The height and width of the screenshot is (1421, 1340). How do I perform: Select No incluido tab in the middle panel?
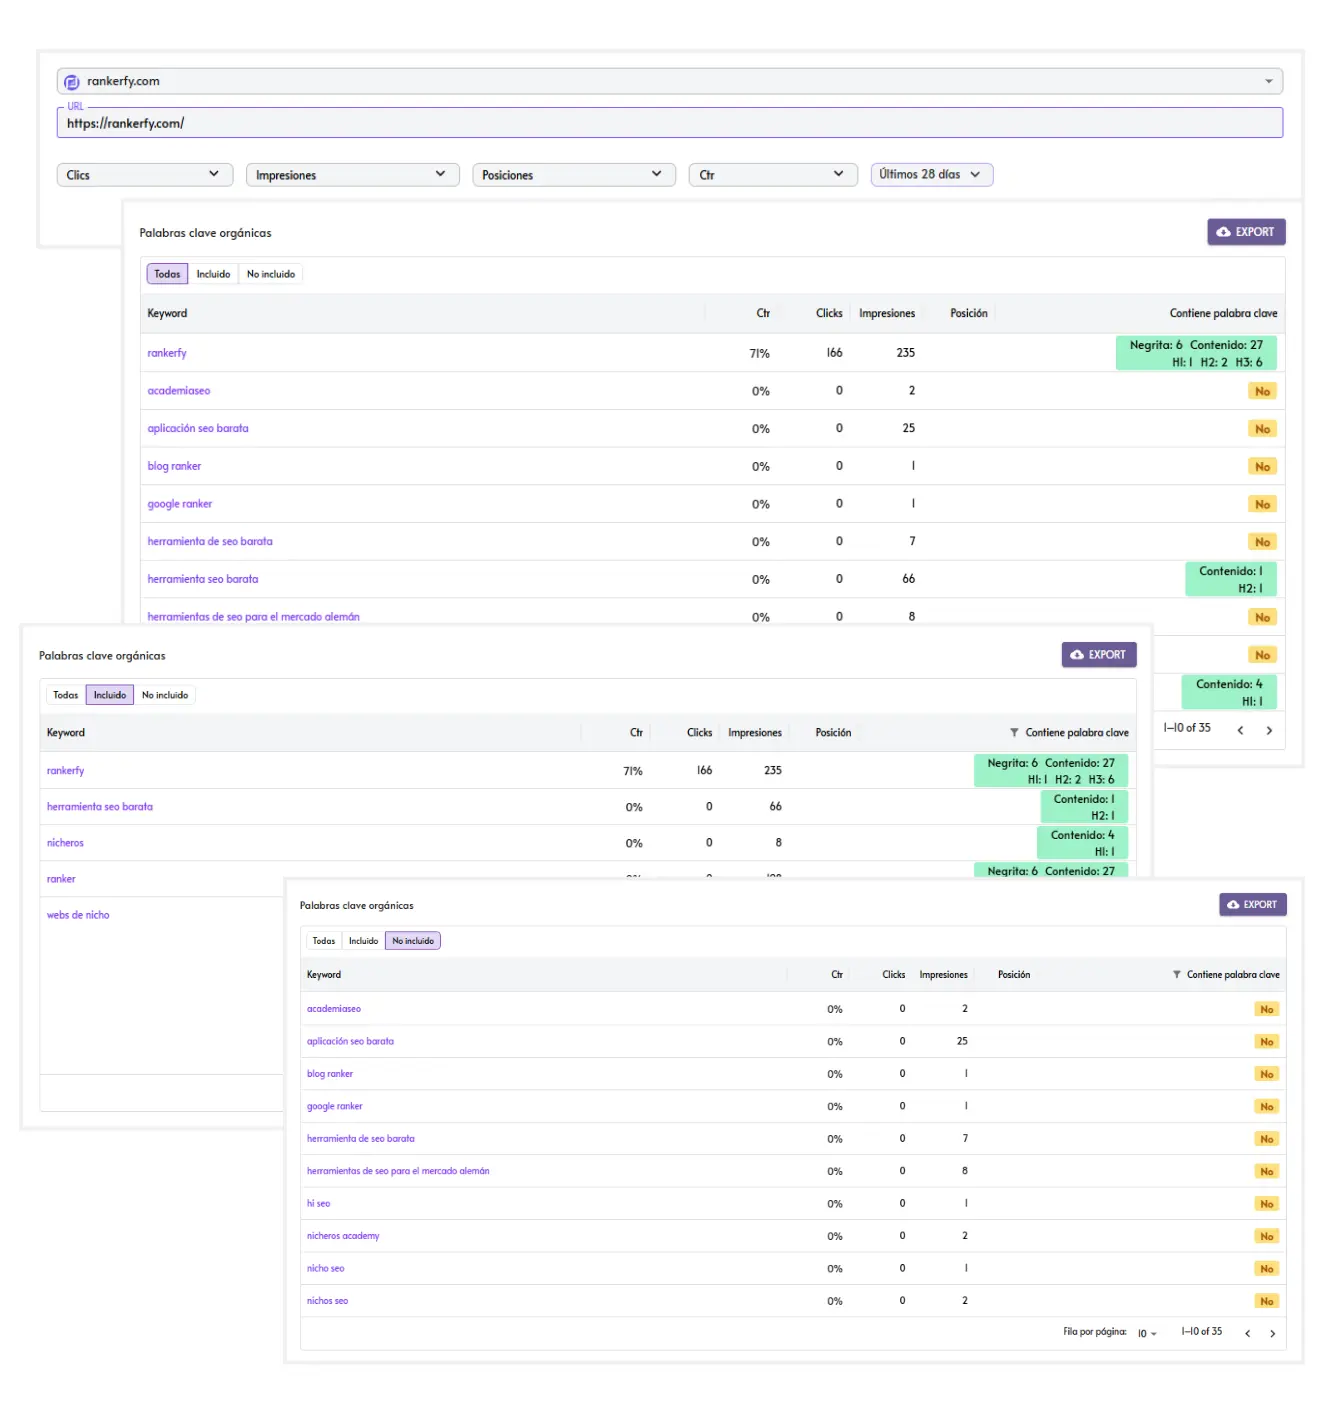tap(165, 695)
